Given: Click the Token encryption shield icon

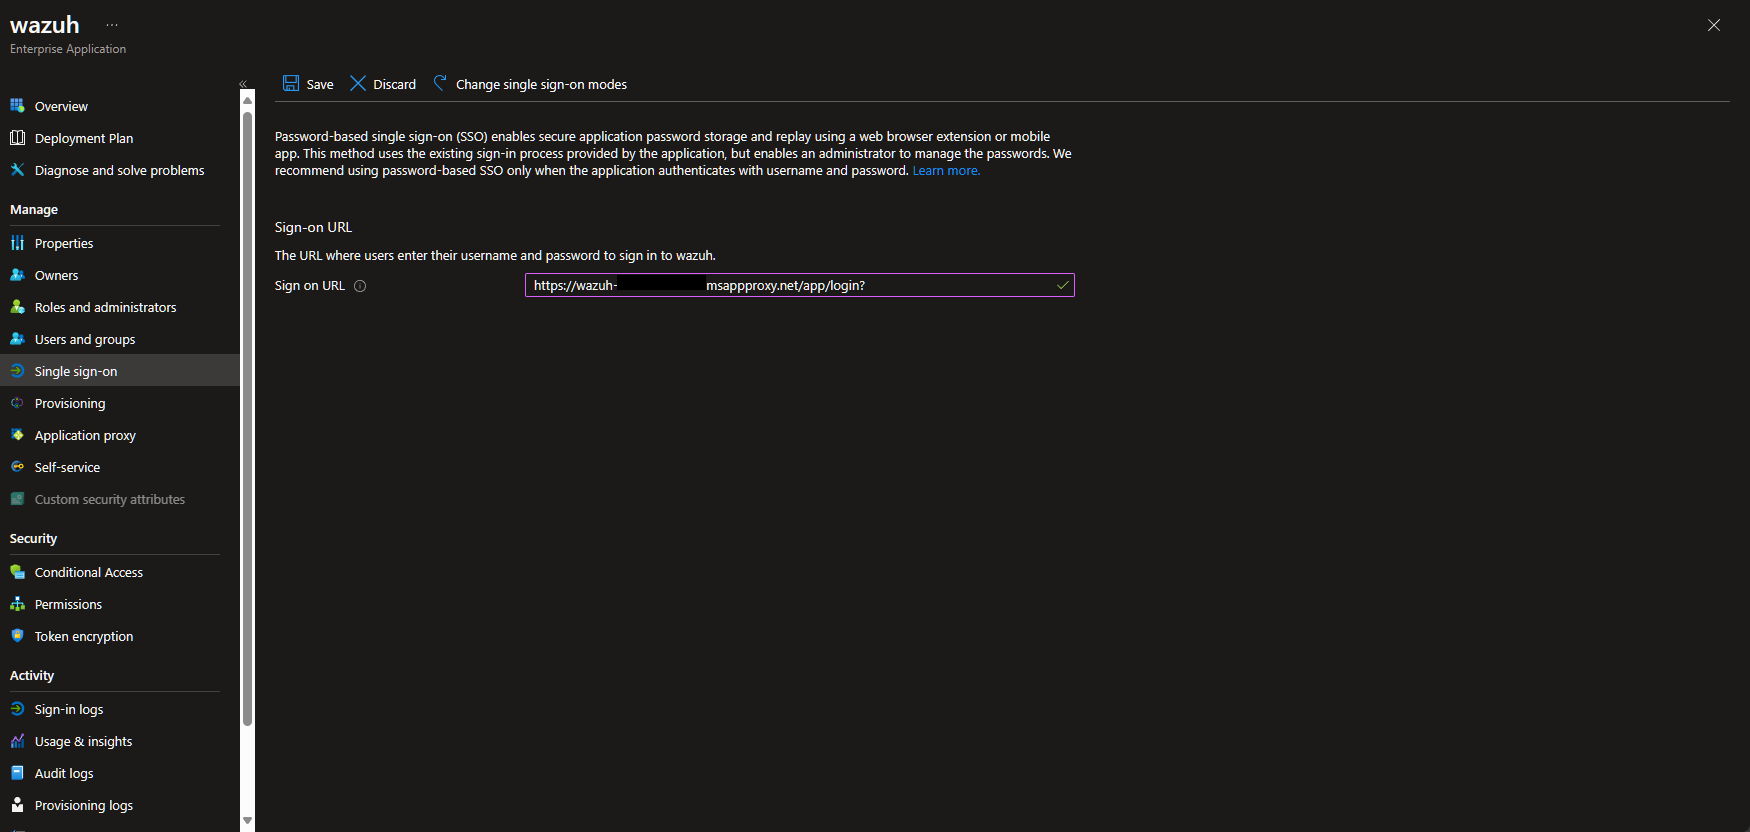Looking at the screenshot, I should [17, 636].
